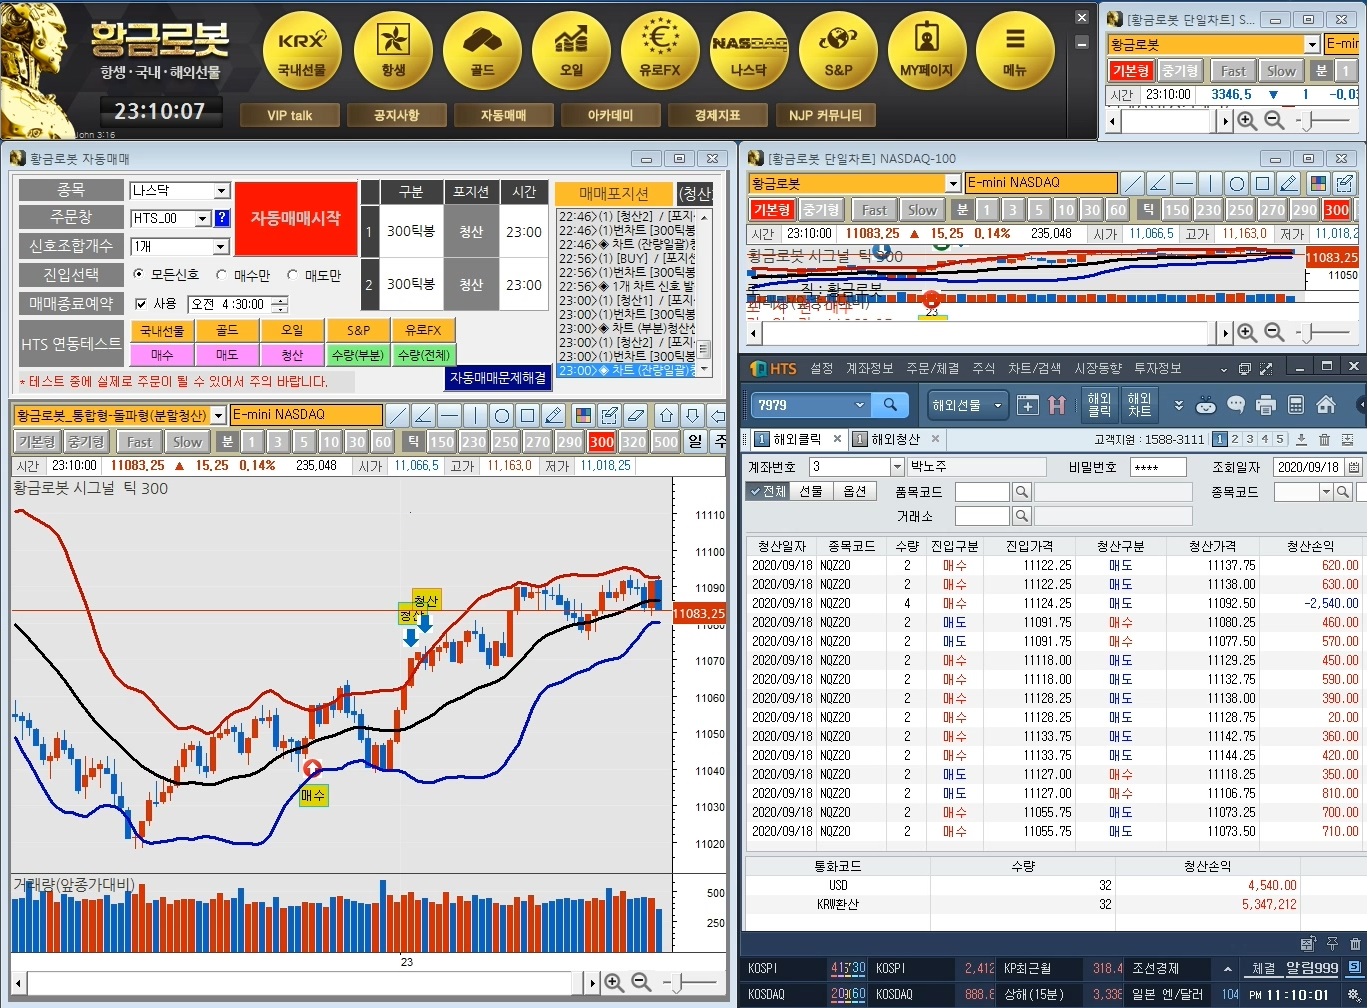Open 설정 menu in HTS
This screenshot has height=1008, width=1368.
coord(821,368)
